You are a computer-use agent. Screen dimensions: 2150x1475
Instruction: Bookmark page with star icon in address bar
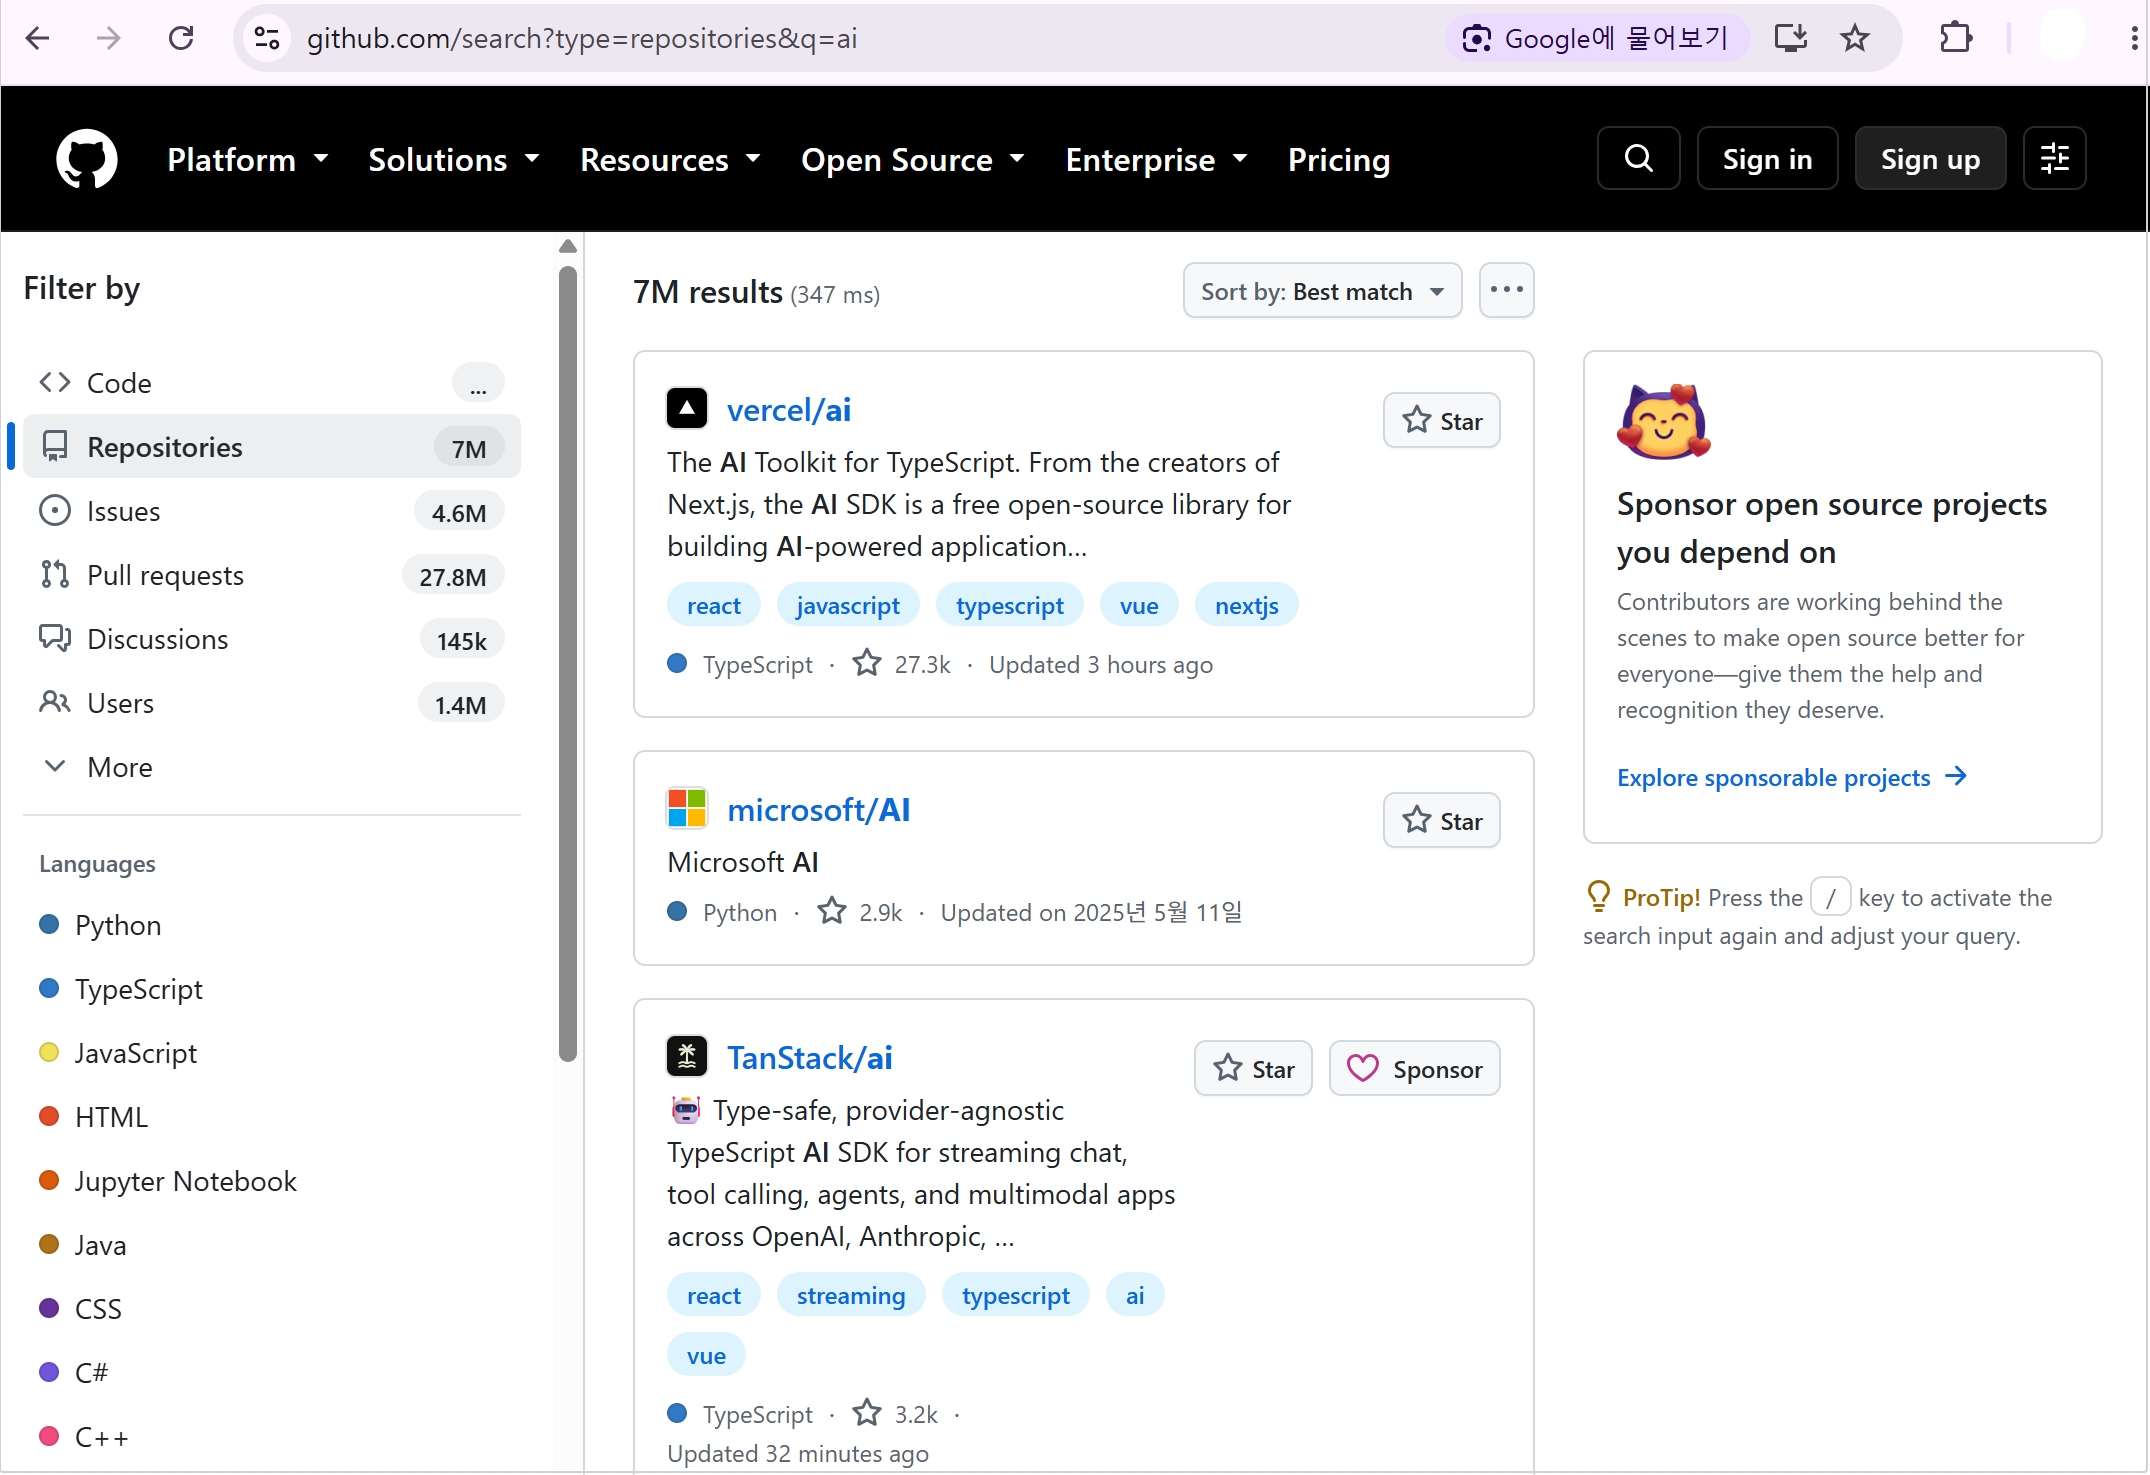click(x=1855, y=38)
